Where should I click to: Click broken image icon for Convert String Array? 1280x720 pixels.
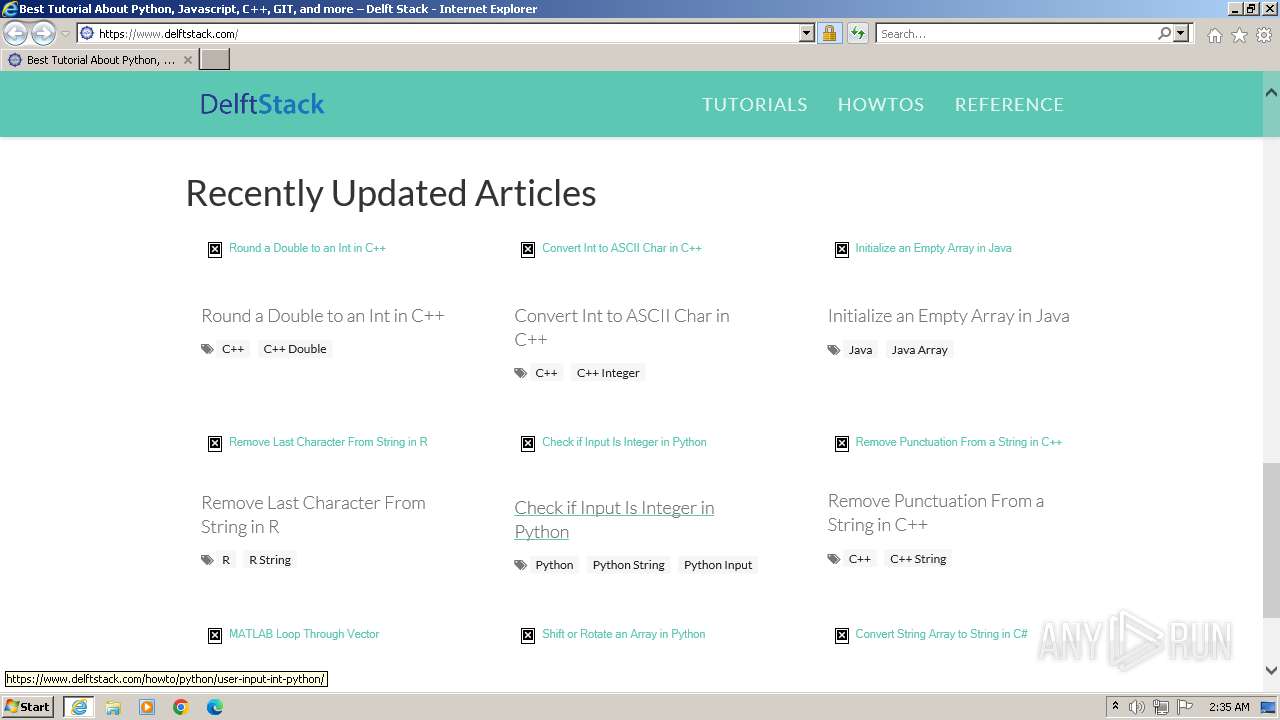[842, 635]
